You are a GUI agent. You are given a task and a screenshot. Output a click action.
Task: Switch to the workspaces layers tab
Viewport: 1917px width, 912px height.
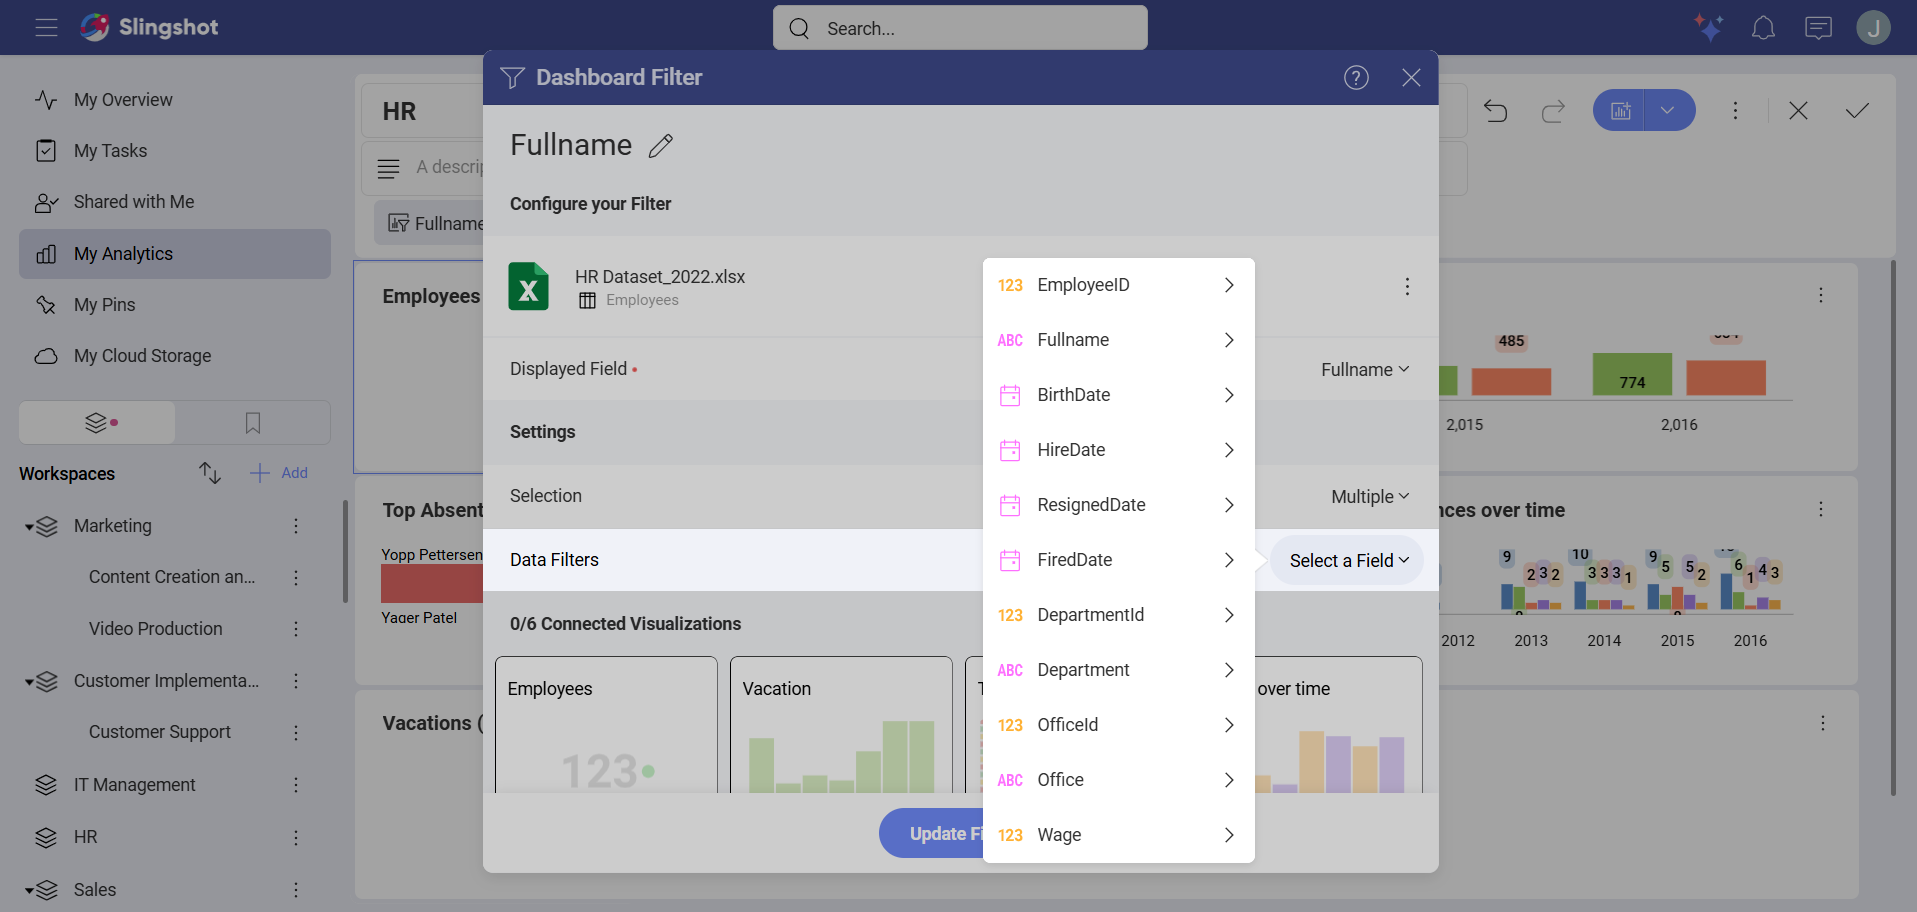coord(97,423)
